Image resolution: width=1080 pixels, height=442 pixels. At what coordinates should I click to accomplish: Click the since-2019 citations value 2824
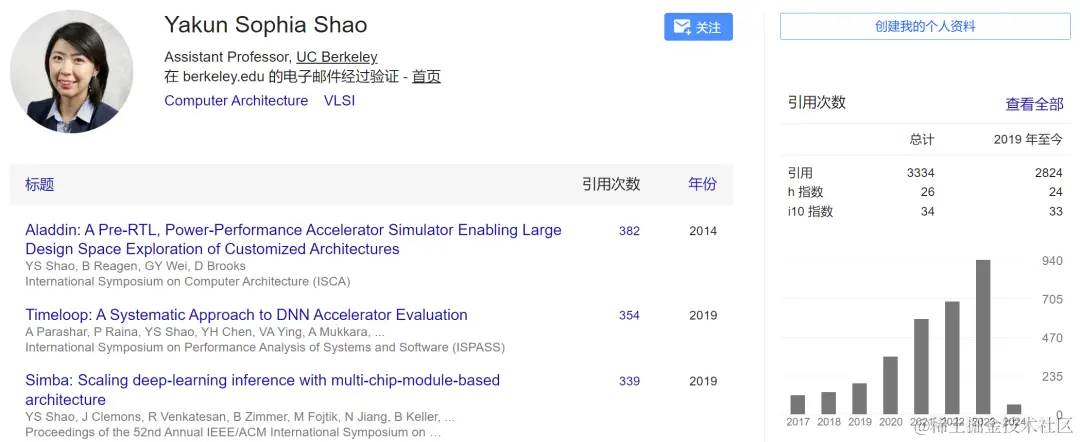pos(1049,173)
